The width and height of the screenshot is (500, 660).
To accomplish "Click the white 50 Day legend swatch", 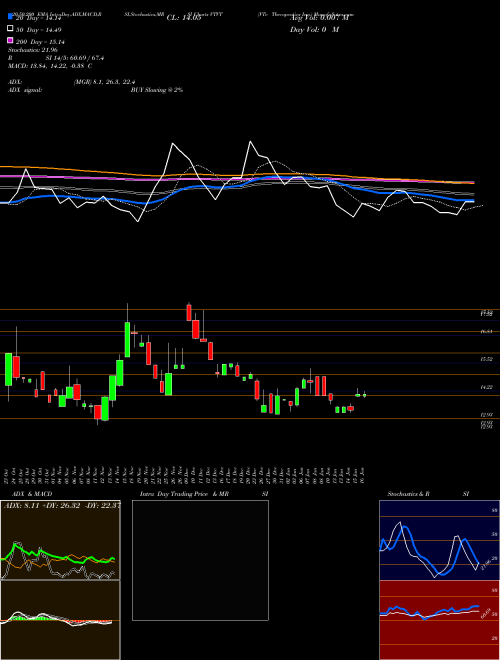I will coord(10,29).
